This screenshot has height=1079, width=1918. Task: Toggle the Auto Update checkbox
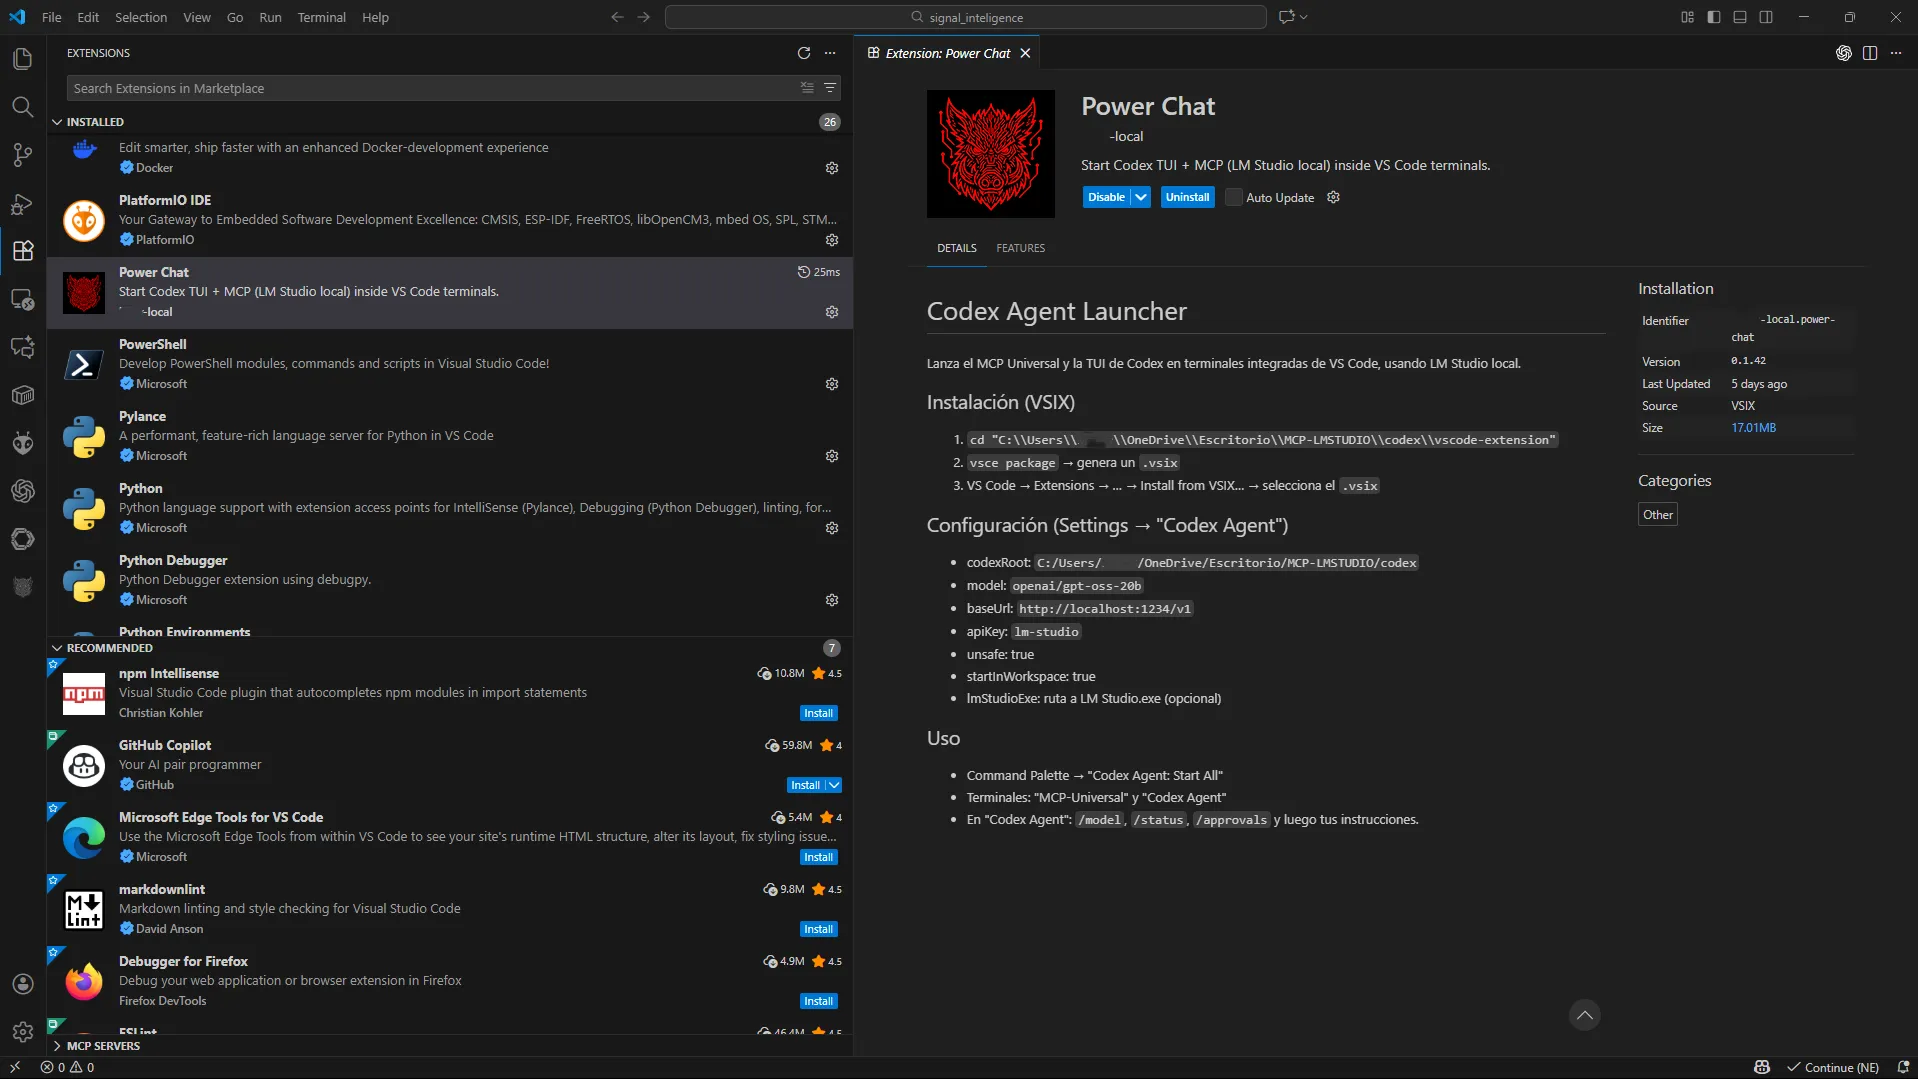pyautogui.click(x=1234, y=198)
